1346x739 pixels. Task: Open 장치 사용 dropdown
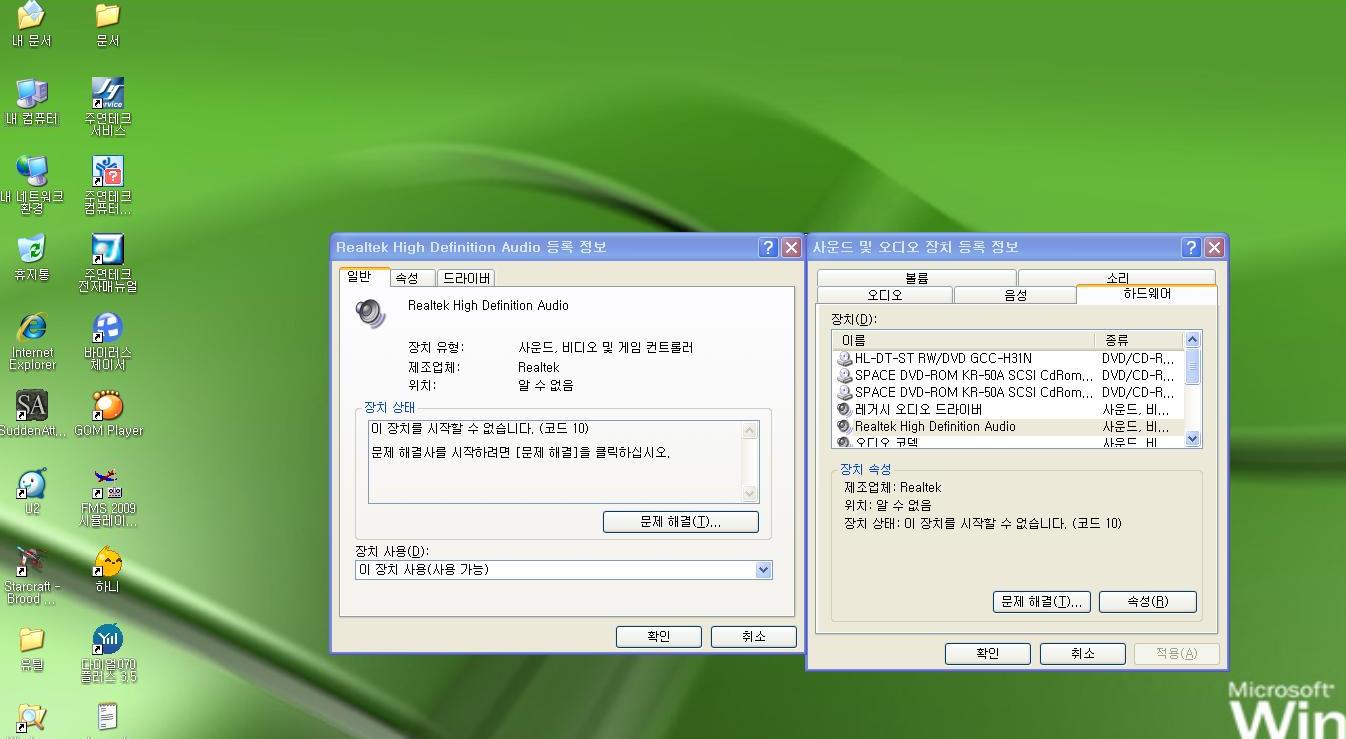(x=763, y=570)
